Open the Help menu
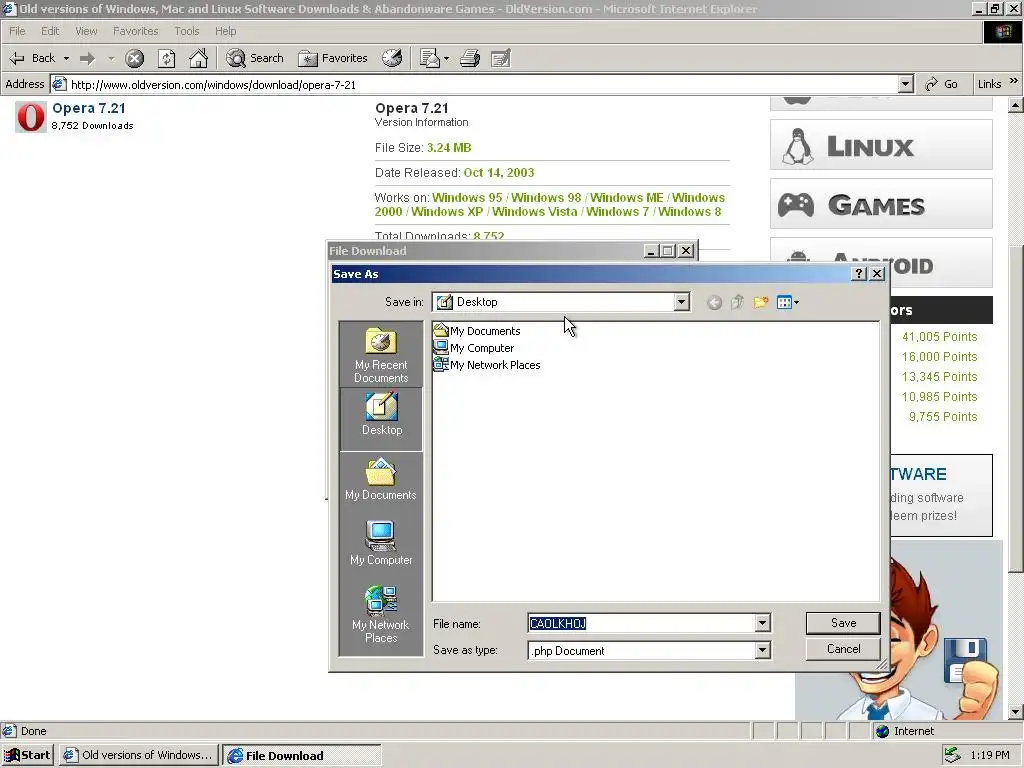This screenshot has width=1024, height=768. tap(225, 31)
